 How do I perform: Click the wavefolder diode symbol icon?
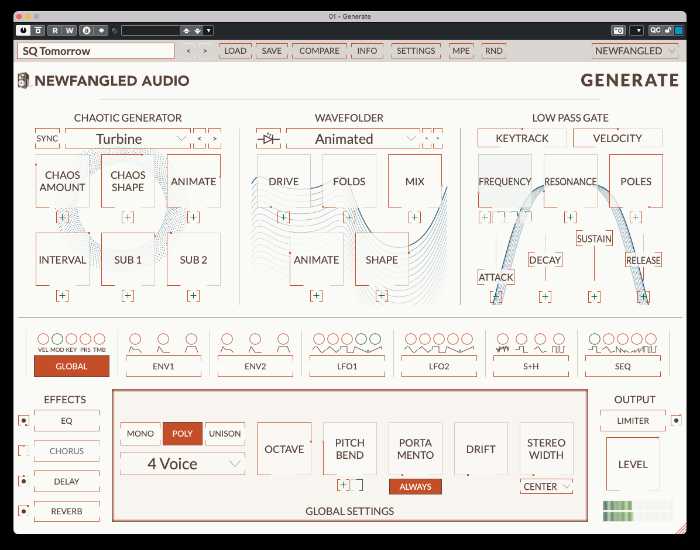pos(268,139)
